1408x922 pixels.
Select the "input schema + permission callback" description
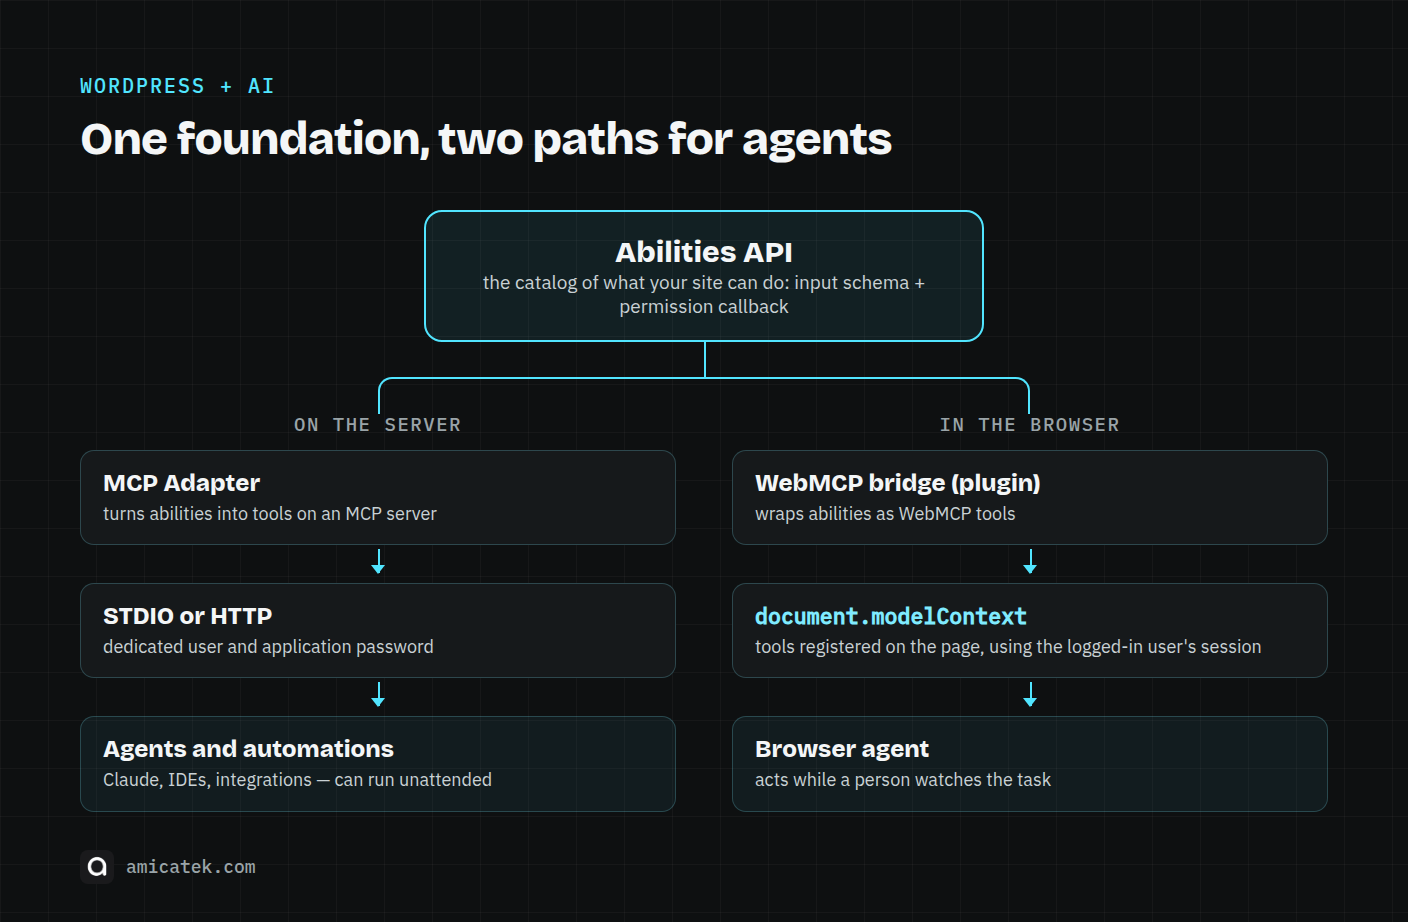(704, 295)
